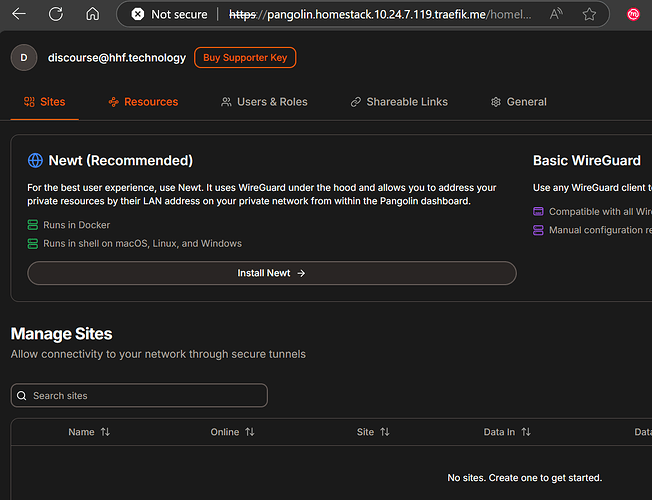Focus the Search sites input field
This screenshot has width=652, height=500.
pyautogui.click(x=139, y=395)
